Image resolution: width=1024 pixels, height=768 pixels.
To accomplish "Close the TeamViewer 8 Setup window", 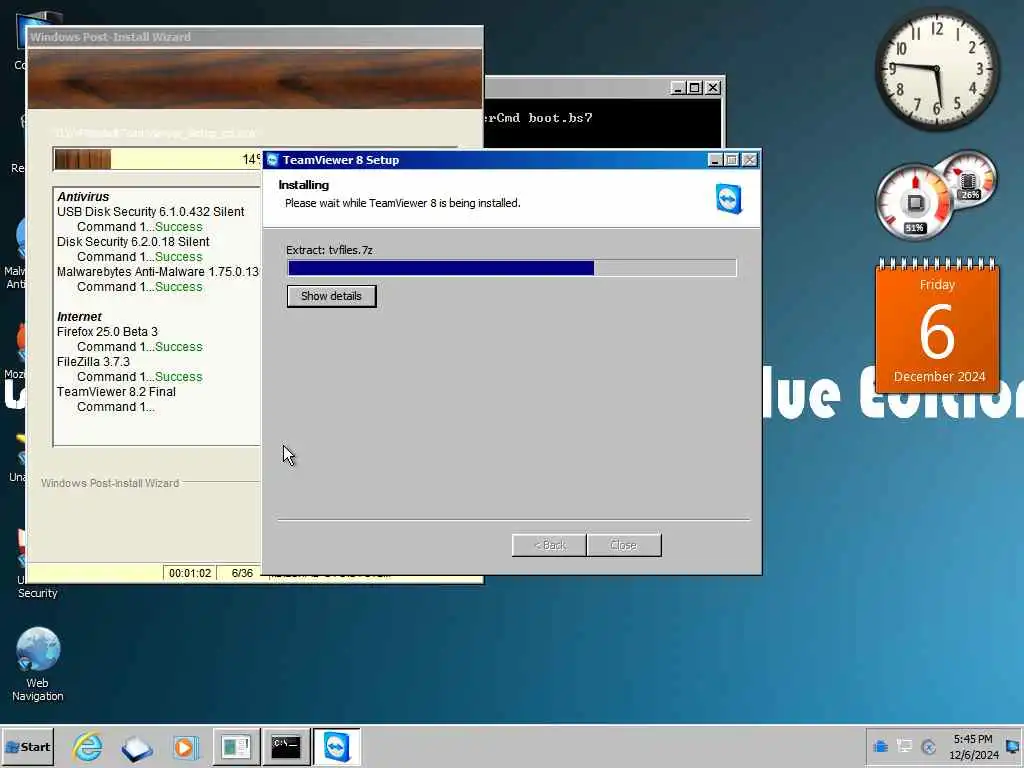I will [750, 160].
